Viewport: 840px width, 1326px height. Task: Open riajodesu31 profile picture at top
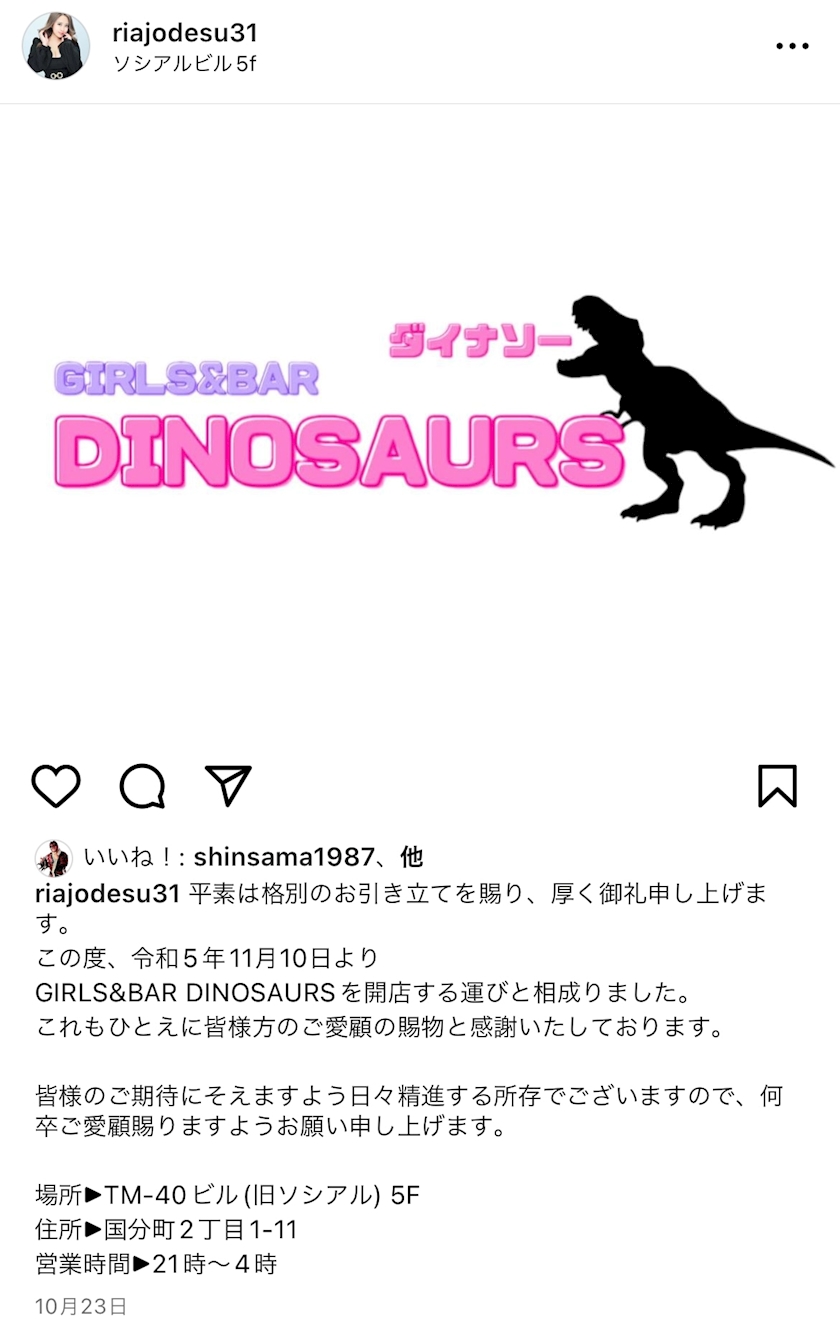(x=56, y=46)
